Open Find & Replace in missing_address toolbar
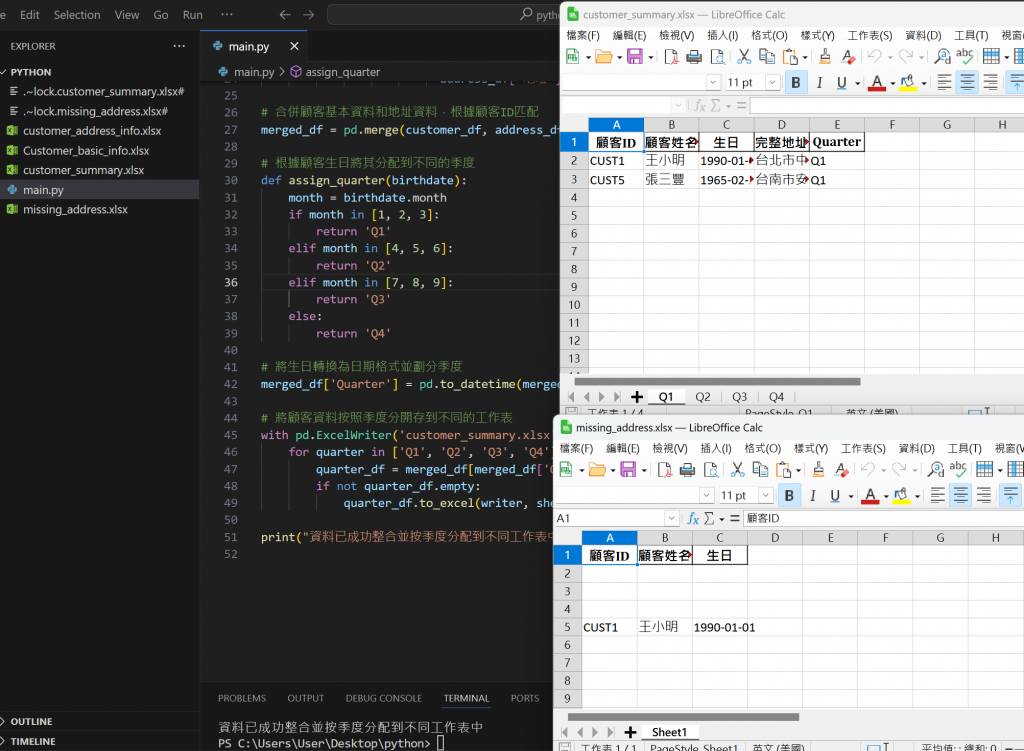Screen dimensions: 1024x751 (935, 470)
